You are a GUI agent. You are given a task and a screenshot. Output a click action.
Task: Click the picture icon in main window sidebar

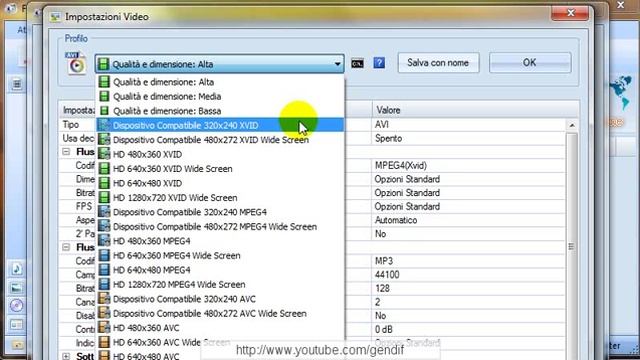[x=16, y=288]
